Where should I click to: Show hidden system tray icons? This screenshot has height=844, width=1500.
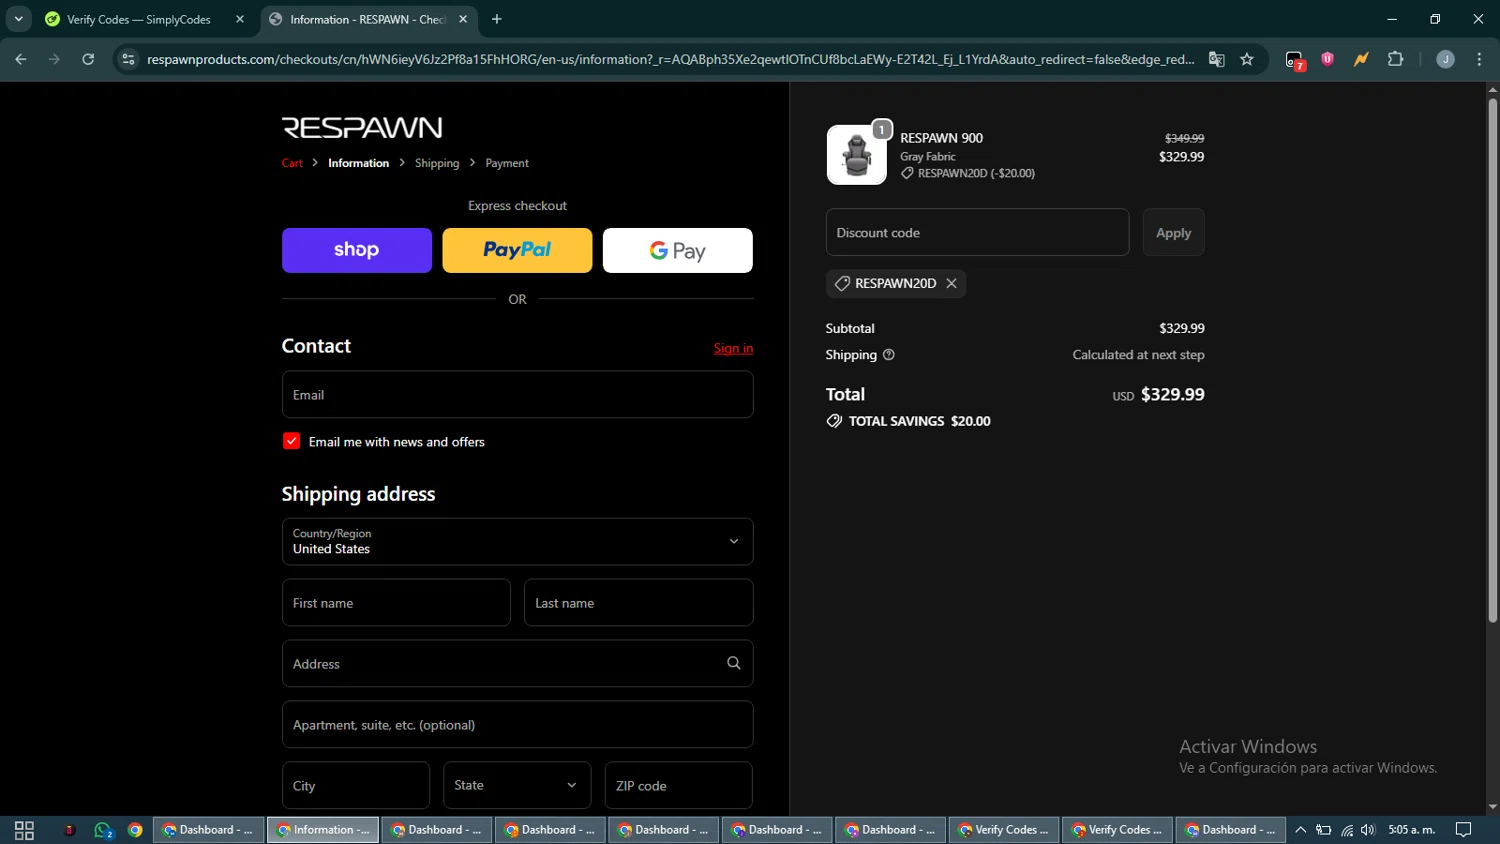coord(1300,830)
